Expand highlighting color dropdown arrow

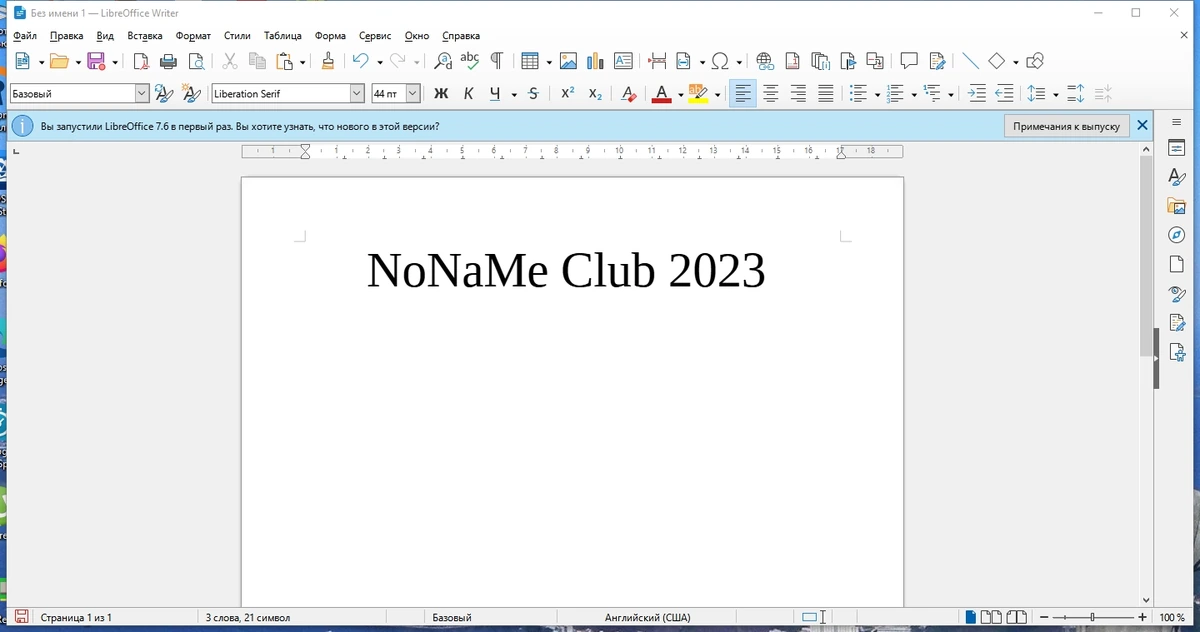717,94
